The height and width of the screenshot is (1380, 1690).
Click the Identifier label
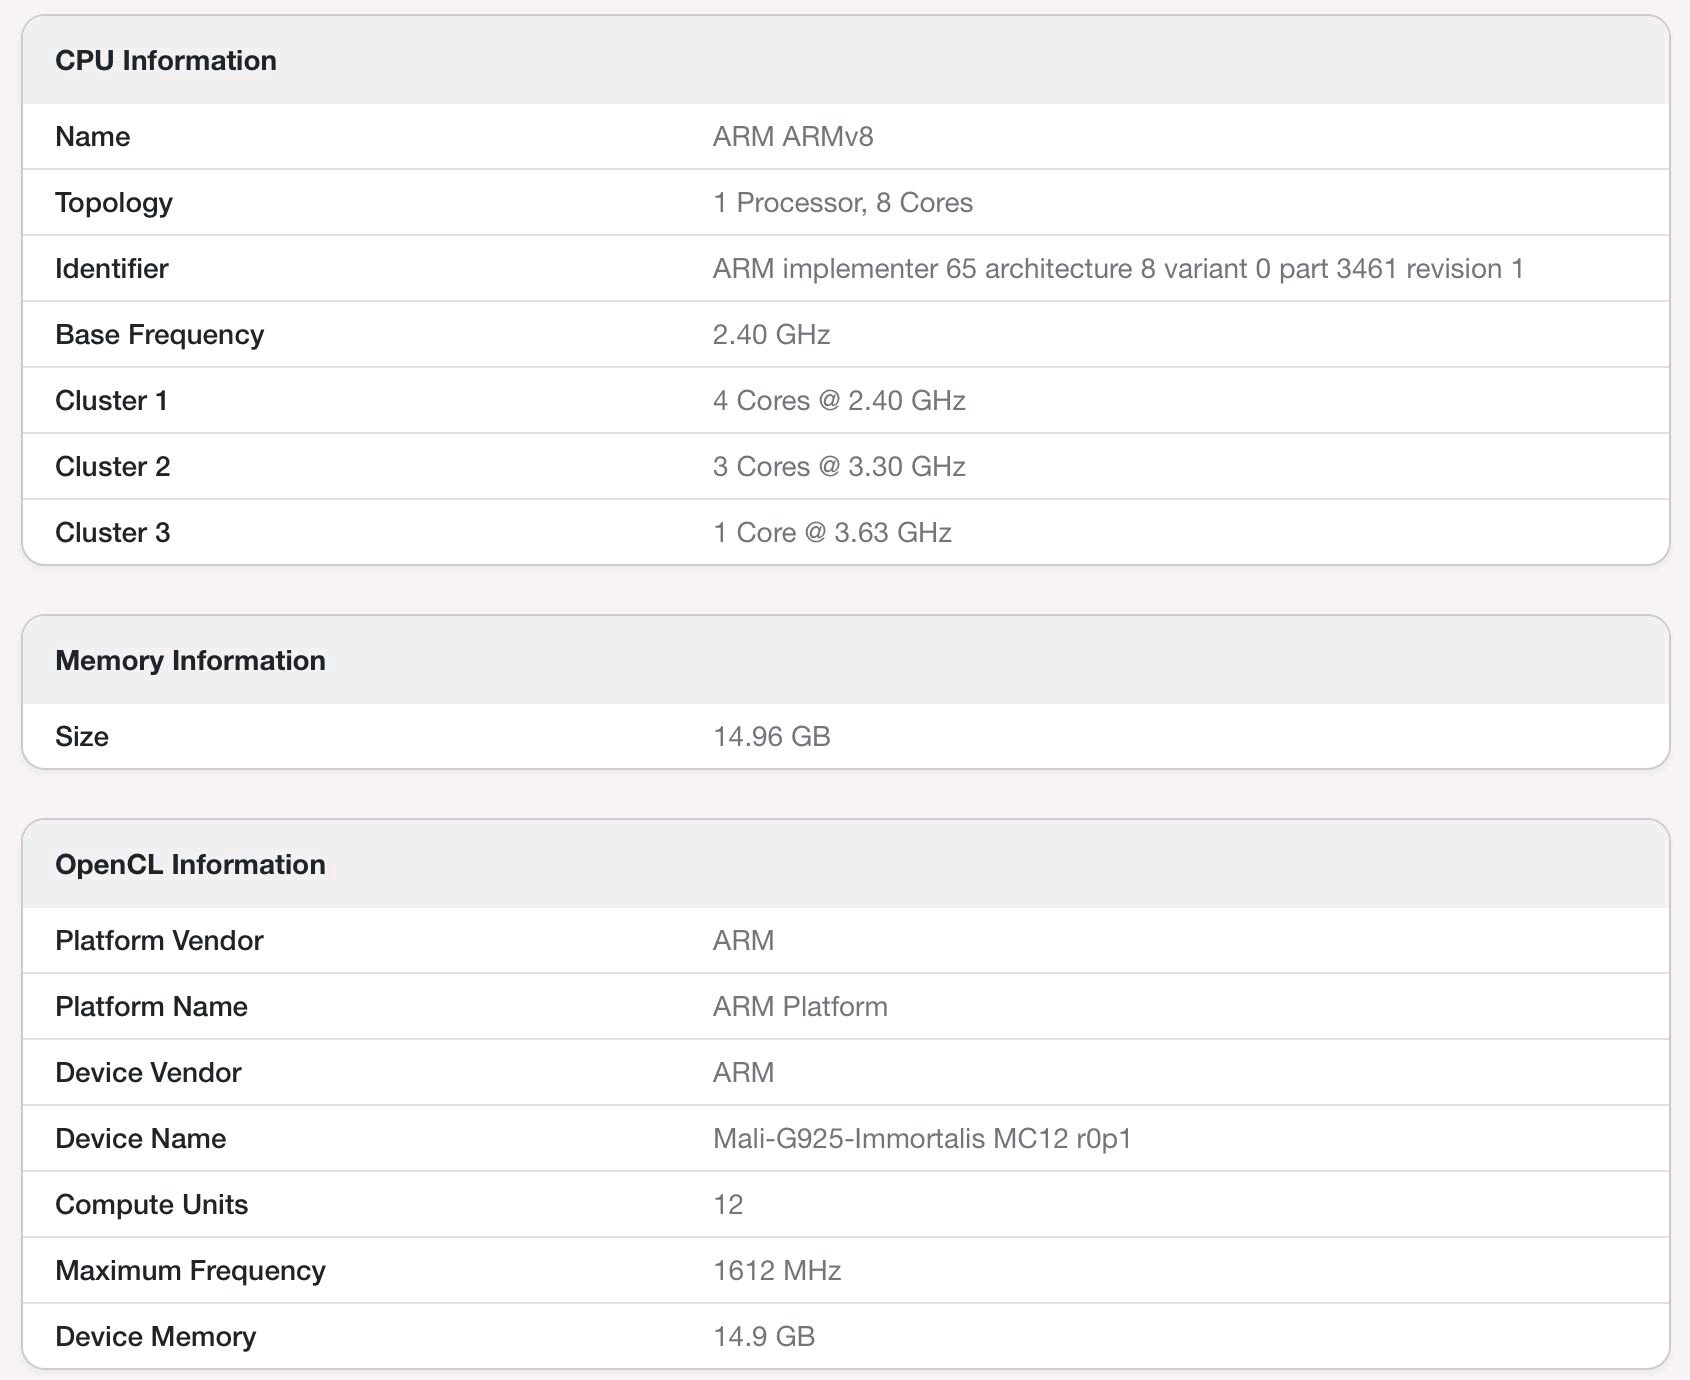pyautogui.click(x=112, y=268)
